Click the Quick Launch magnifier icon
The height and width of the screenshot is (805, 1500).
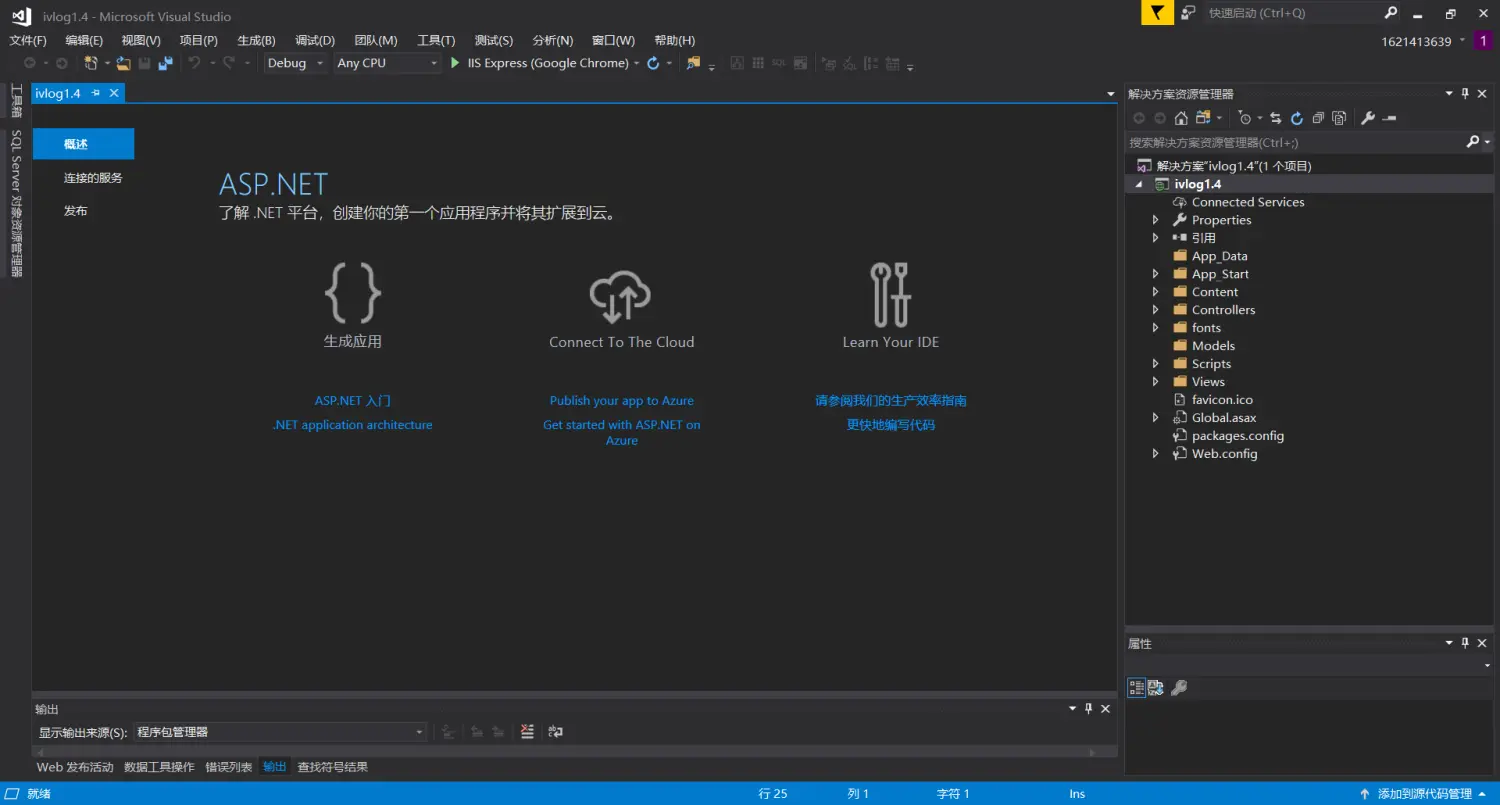click(1391, 13)
